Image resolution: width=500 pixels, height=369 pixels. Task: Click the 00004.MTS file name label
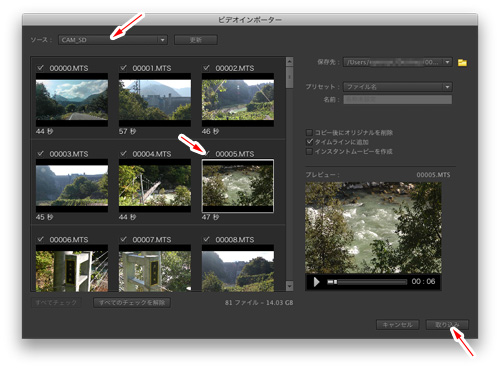coord(152,154)
